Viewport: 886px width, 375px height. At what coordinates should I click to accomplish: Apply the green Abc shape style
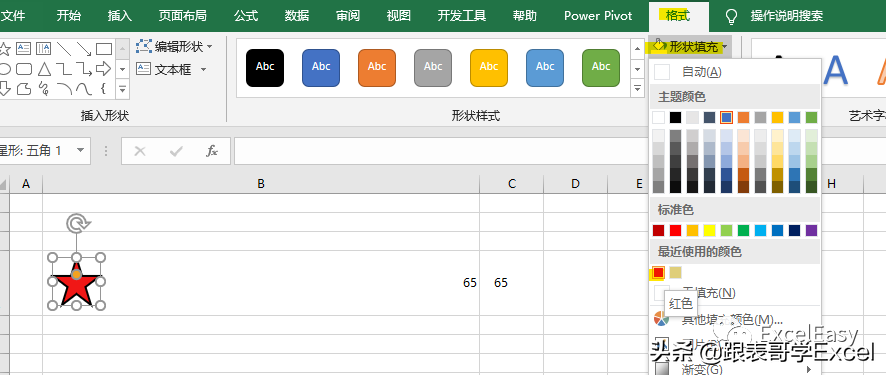pyautogui.click(x=601, y=68)
